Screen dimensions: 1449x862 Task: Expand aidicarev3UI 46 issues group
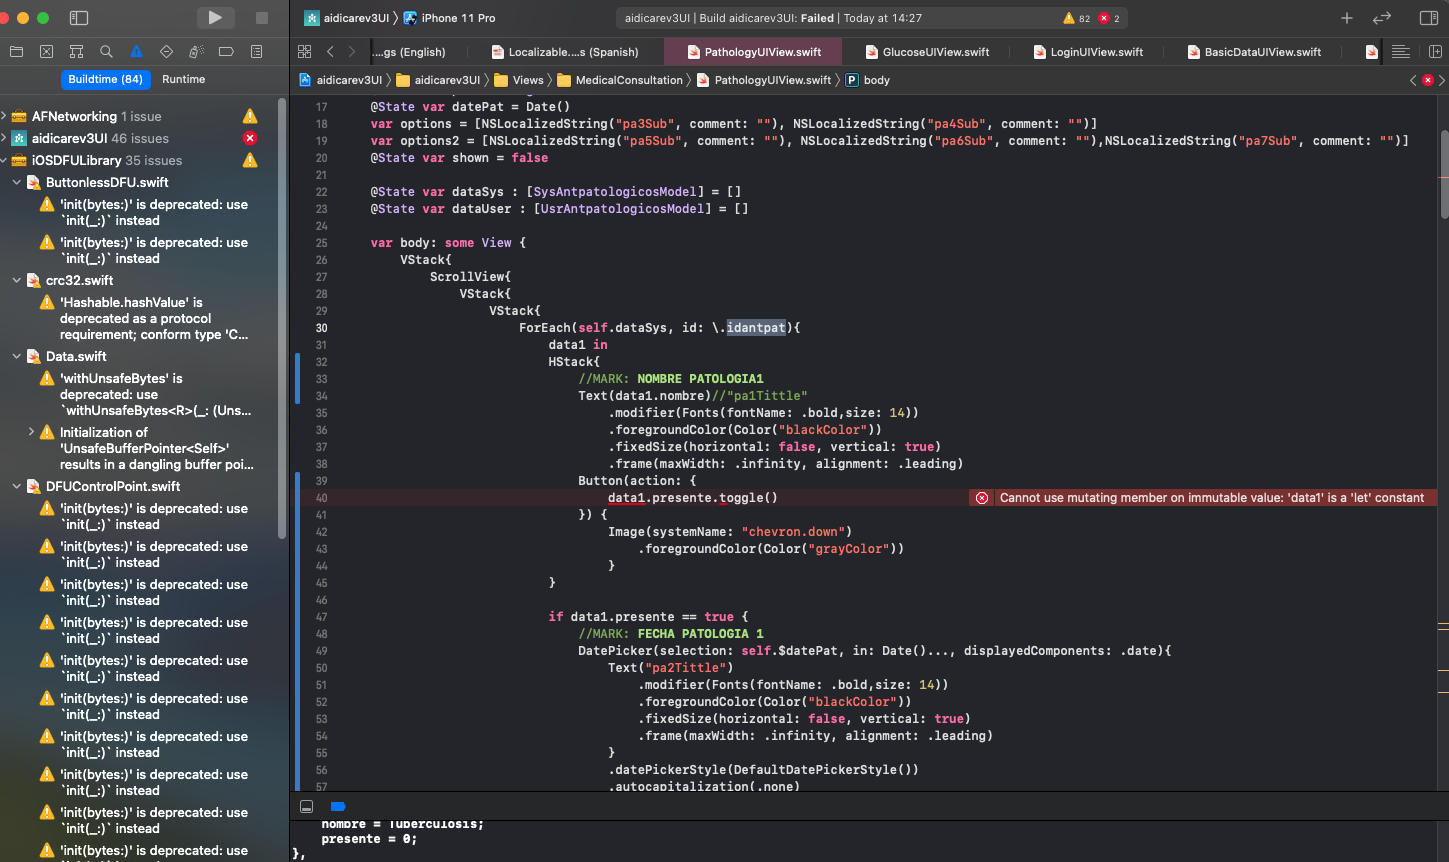click(x=4, y=138)
